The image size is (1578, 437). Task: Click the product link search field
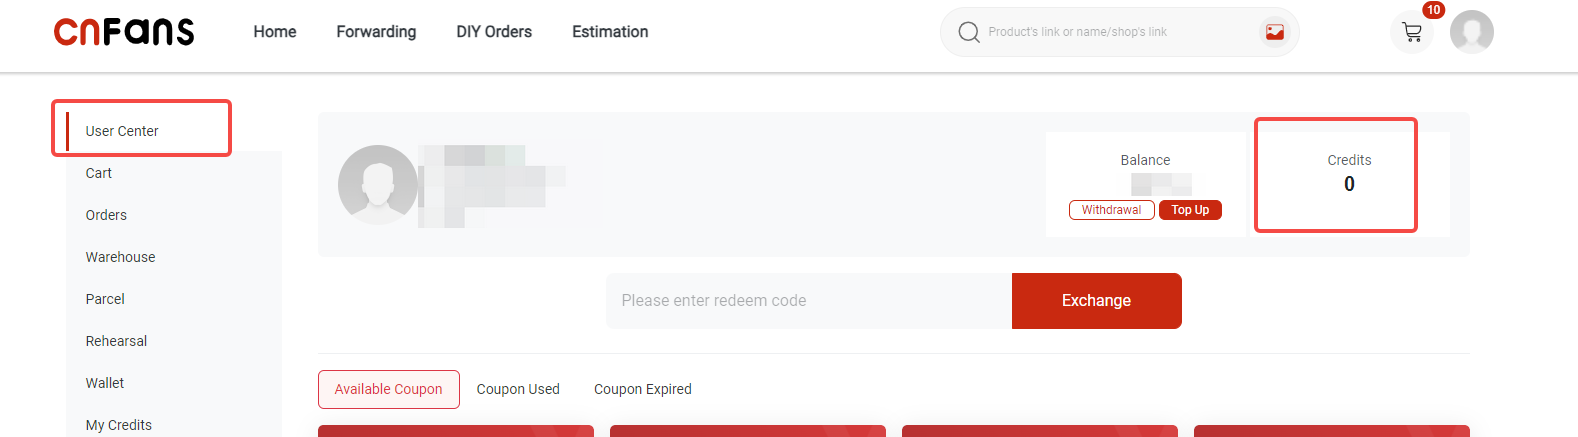pyautogui.click(x=1110, y=32)
